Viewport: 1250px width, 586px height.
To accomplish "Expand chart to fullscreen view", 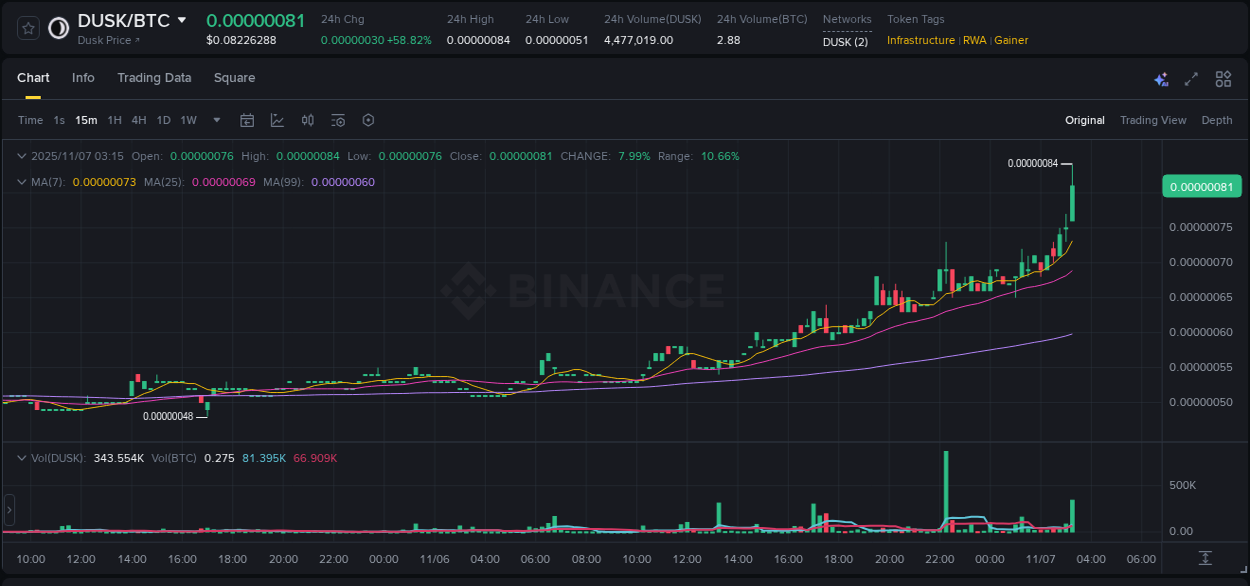I will [1191, 78].
